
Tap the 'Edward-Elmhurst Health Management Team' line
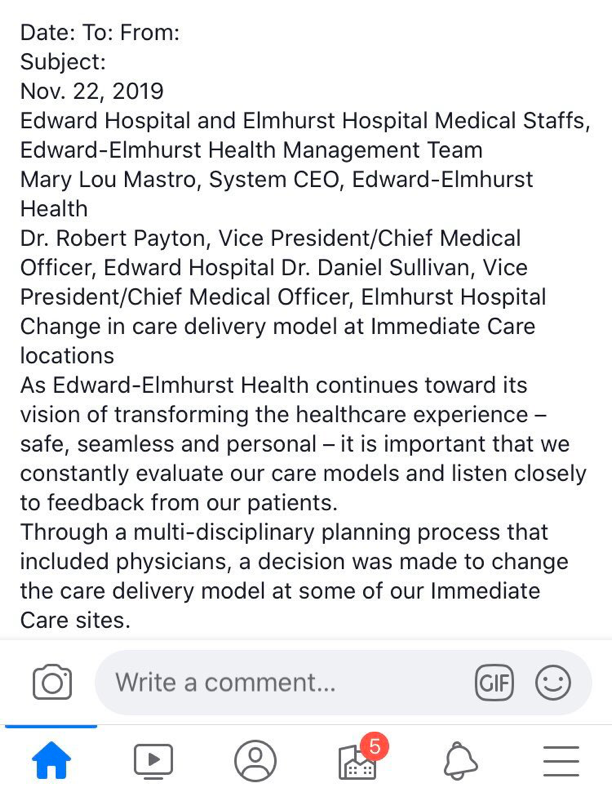tap(251, 150)
